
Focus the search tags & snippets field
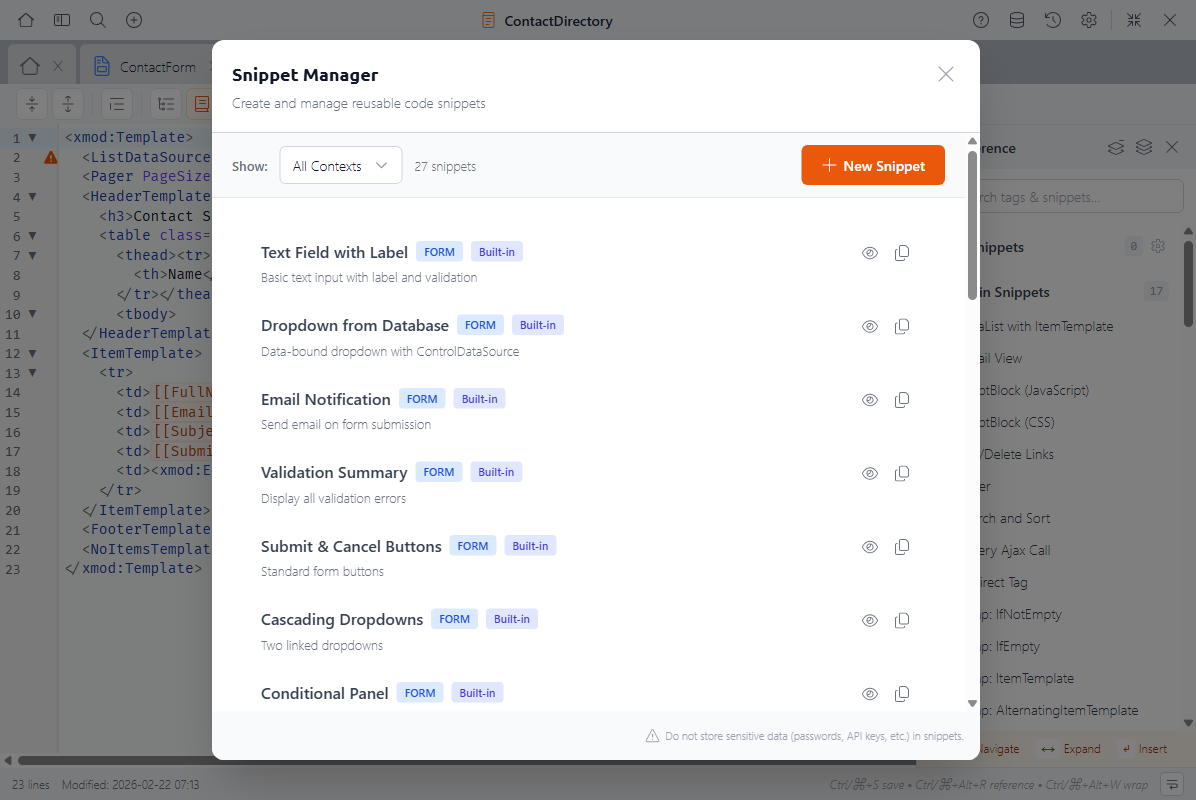tap(1082, 197)
